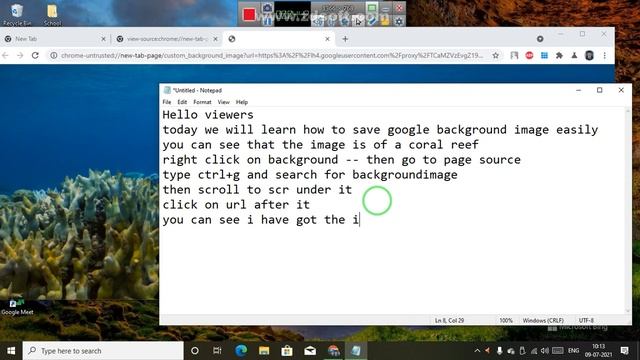Open Microsoft Store from taskbar
Viewport: 640px width, 360px height.
point(287,351)
